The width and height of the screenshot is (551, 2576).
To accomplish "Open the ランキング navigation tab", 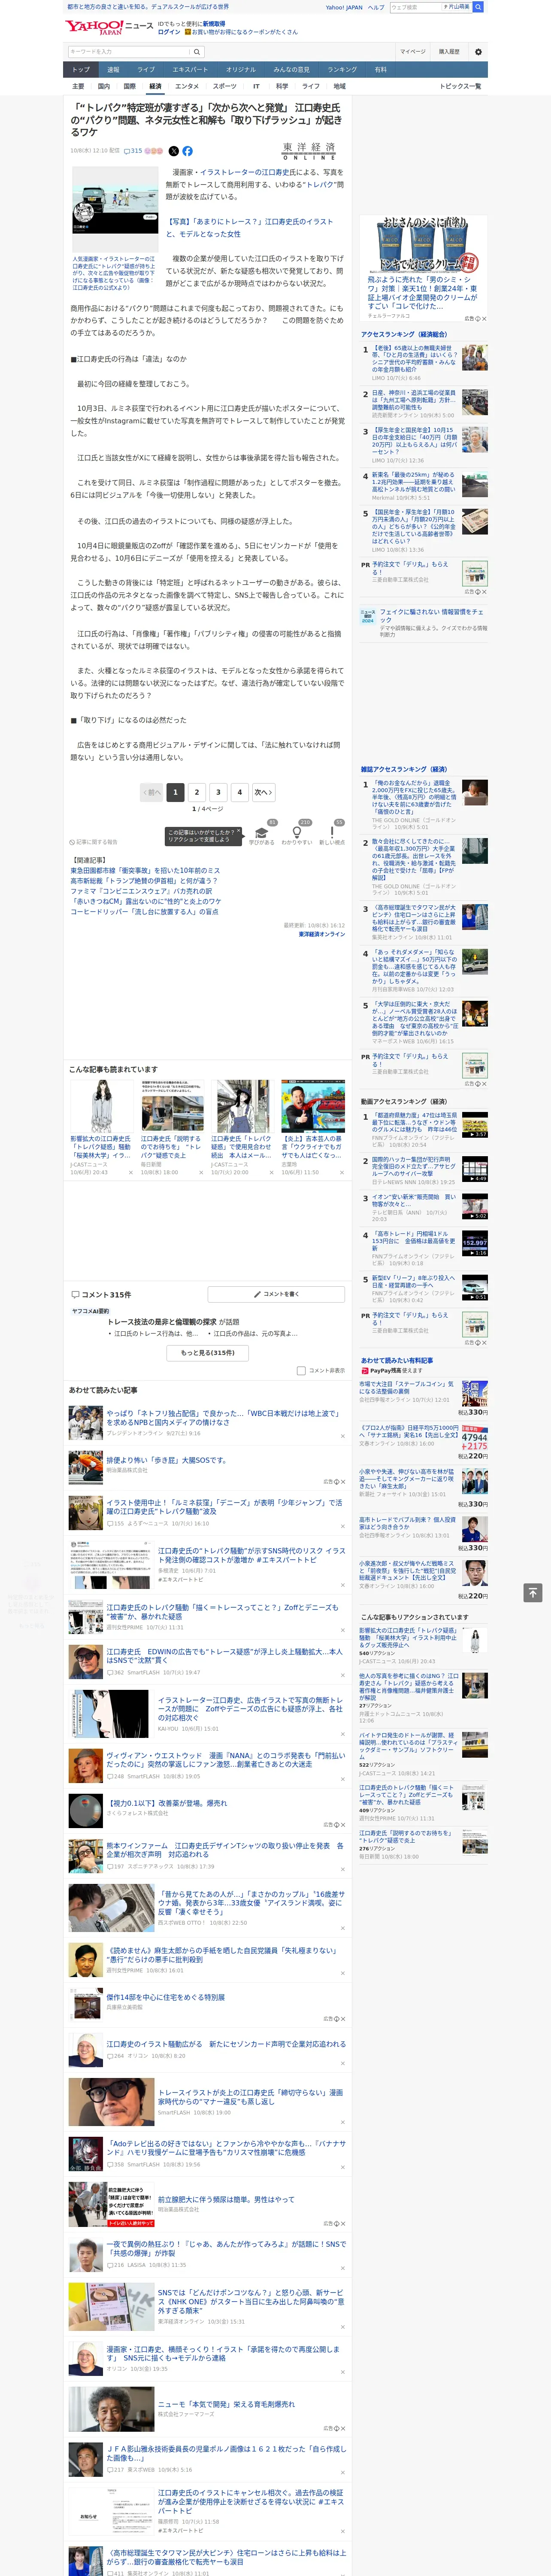I will tap(342, 70).
